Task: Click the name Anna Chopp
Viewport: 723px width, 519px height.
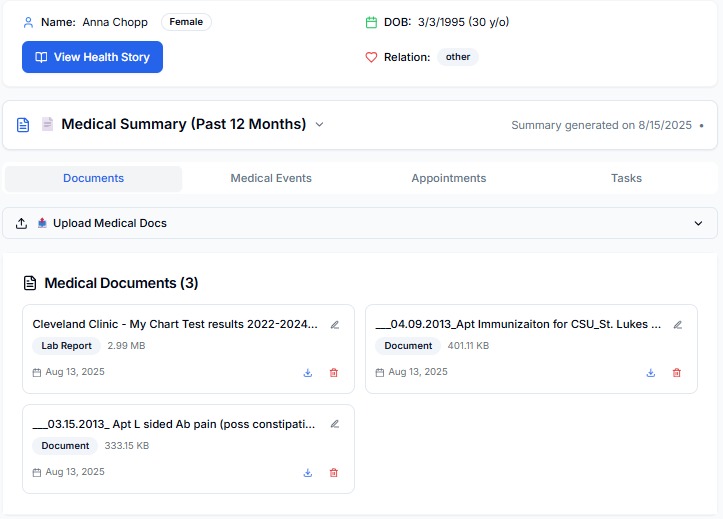Action: (115, 22)
